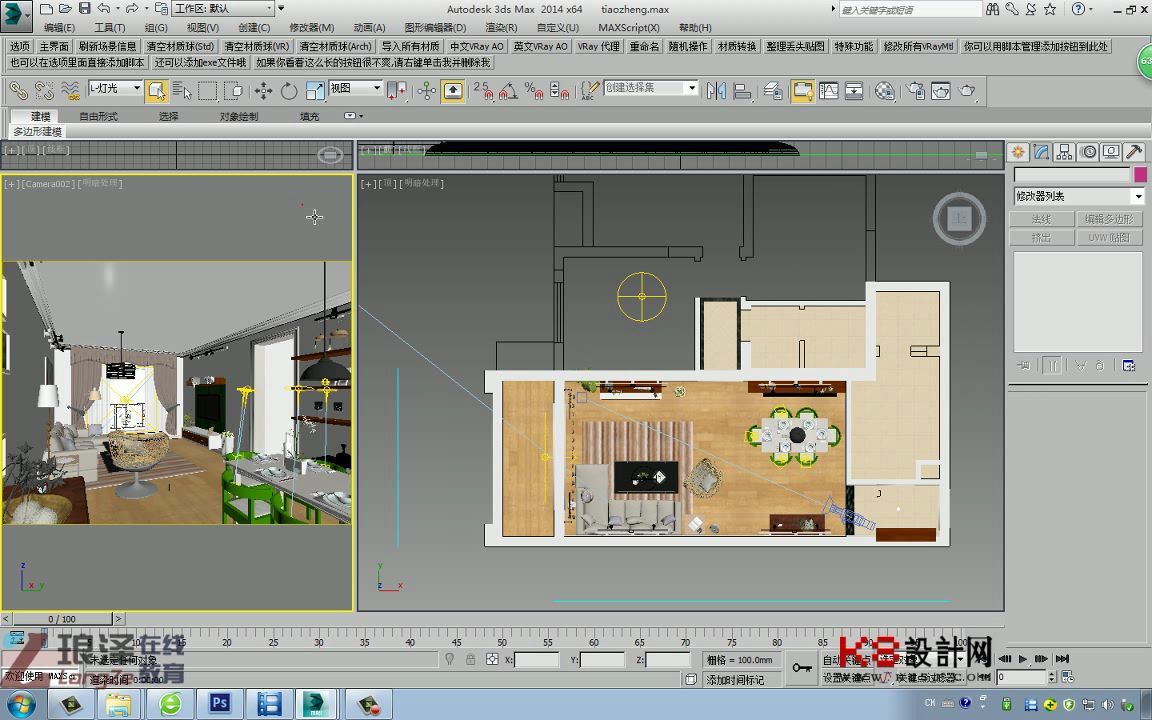
Task: Toggle Keyboard Shortcut Override button
Action: pyautogui.click(x=453, y=90)
